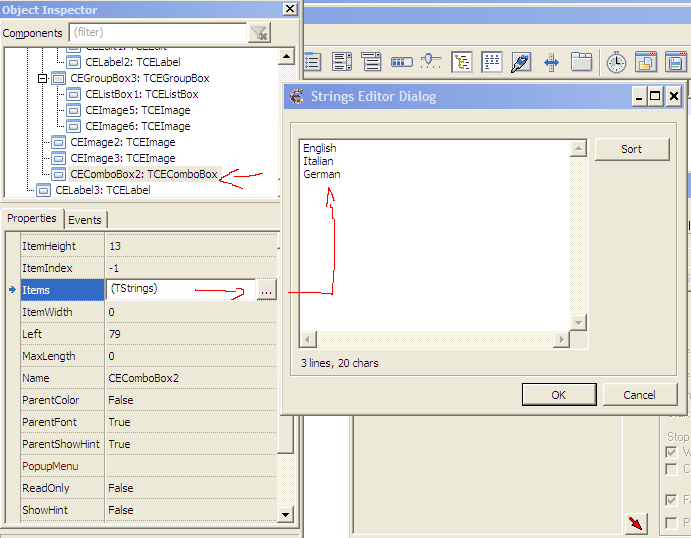Cancel the Strings Editor Dialog

pos(639,394)
